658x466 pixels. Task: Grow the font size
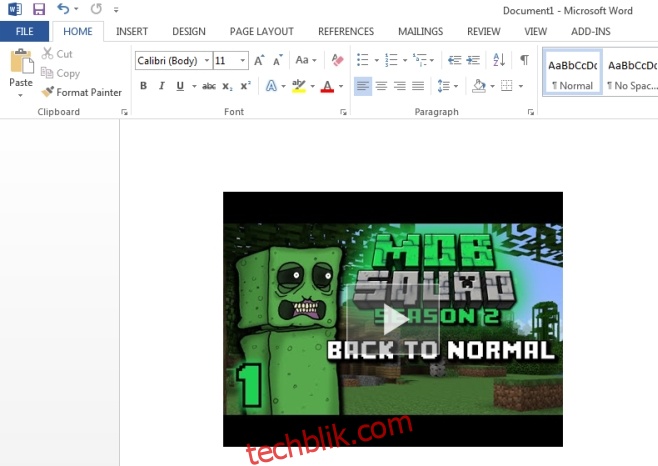259,60
